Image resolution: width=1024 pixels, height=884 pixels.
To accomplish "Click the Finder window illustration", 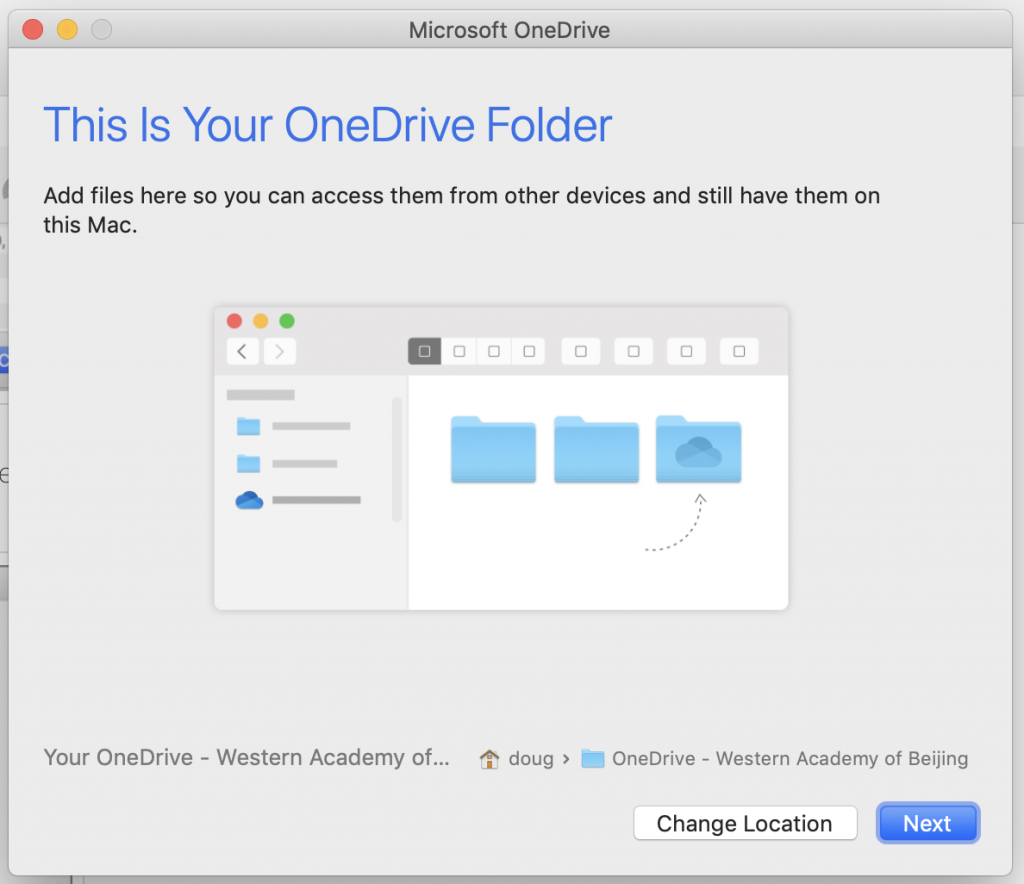I will (x=501, y=458).
